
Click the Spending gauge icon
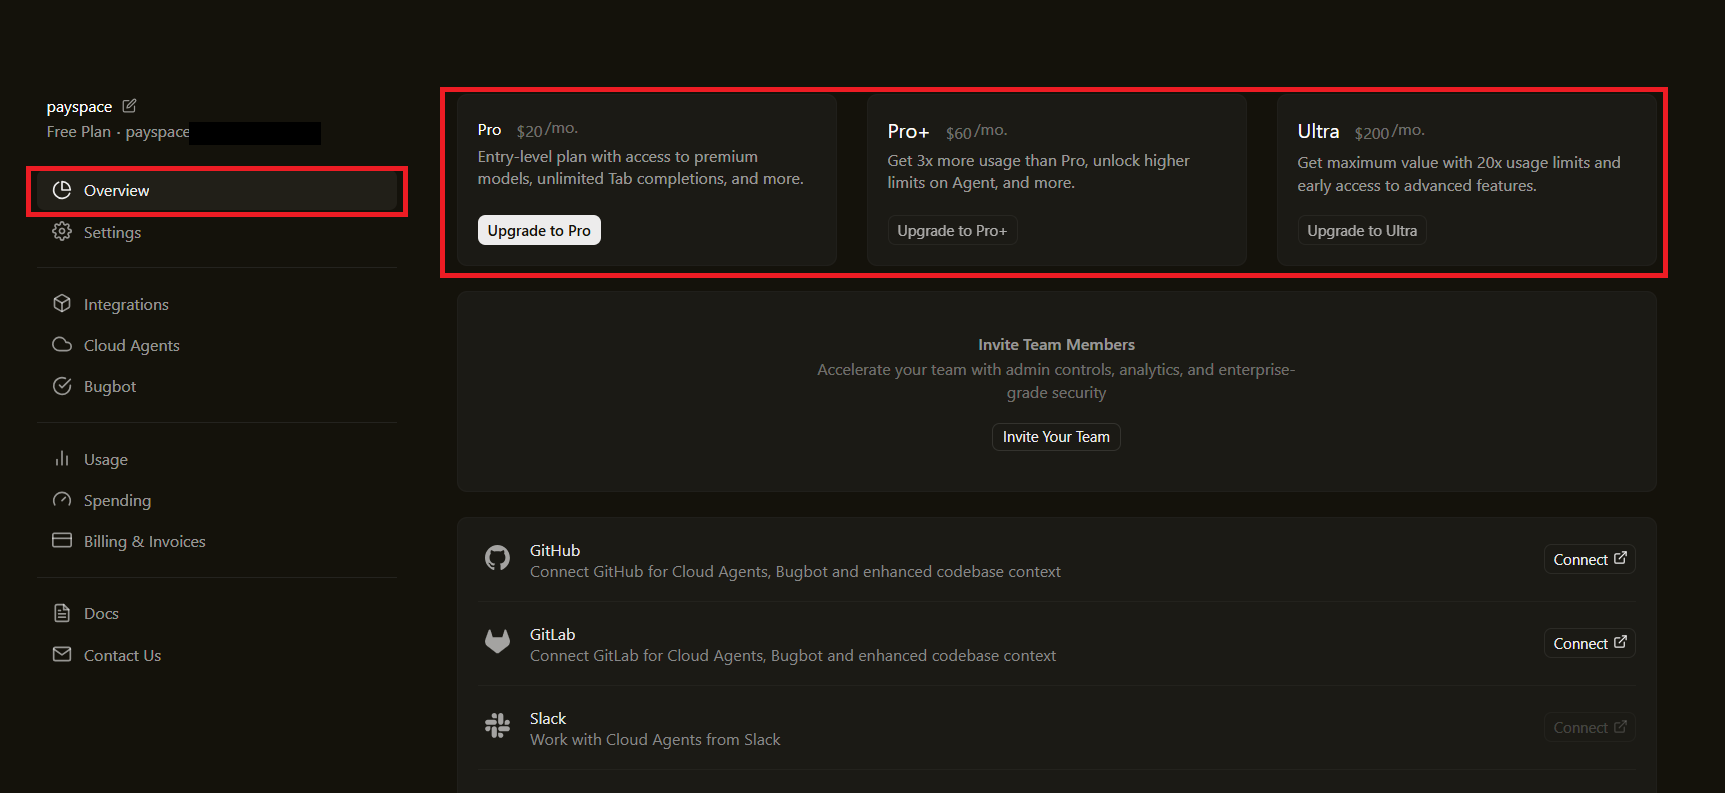[62, 500]
